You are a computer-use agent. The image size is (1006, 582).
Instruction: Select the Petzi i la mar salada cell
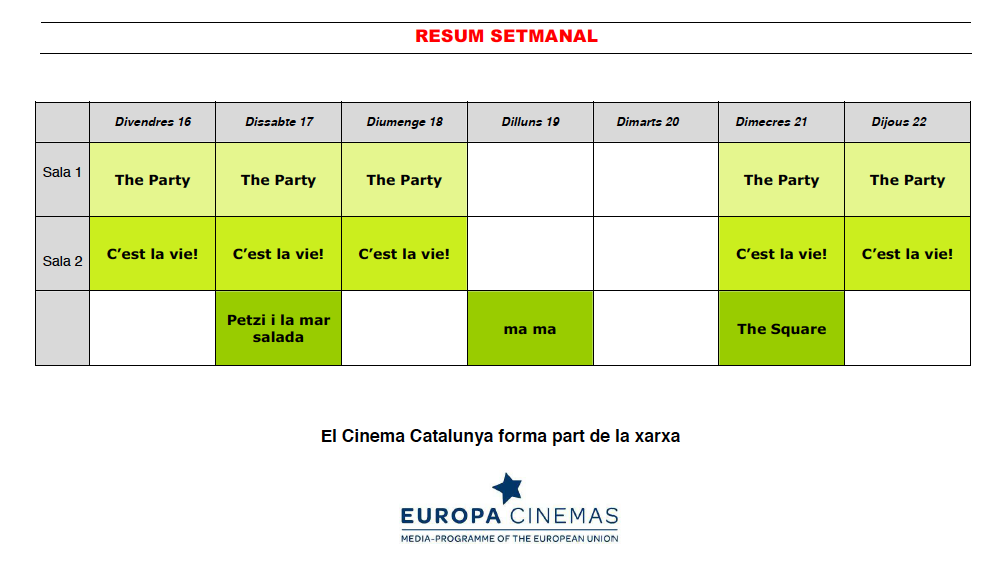pos(278,328)
